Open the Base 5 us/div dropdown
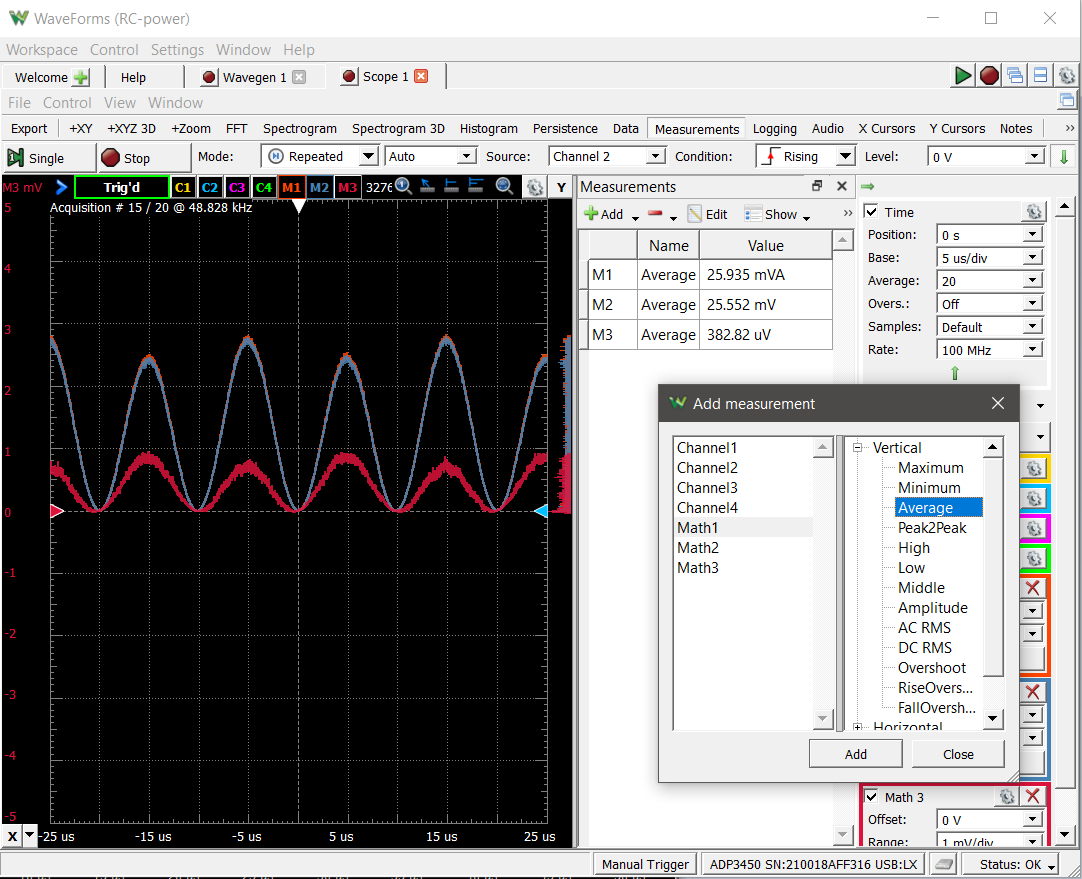1082x879 pixels. 989,258
